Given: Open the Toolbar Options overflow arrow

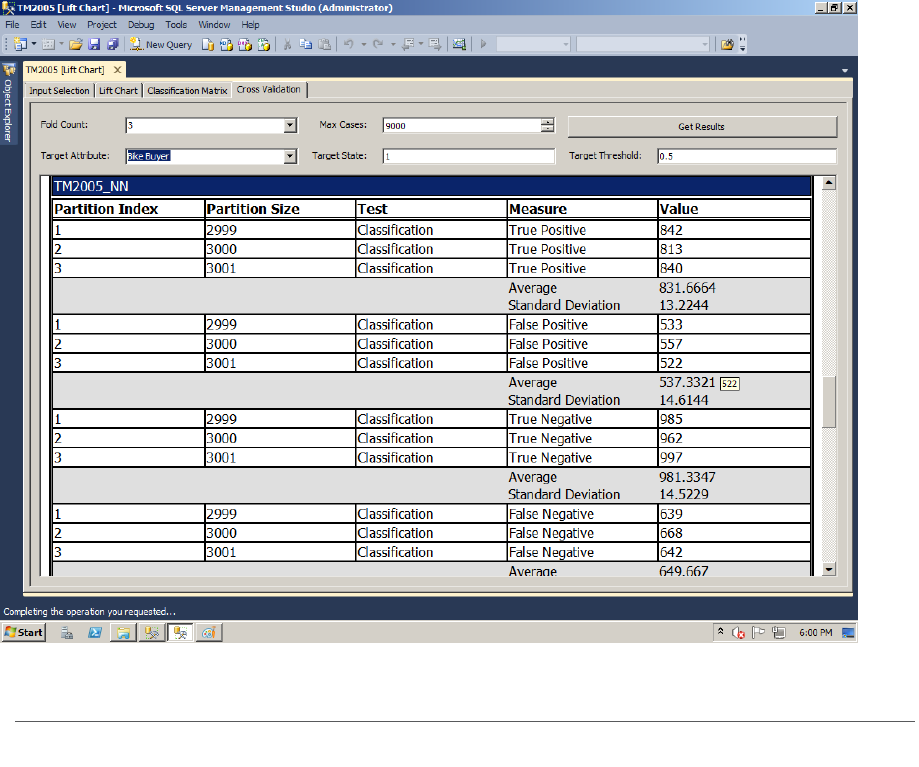Looking at the screenshot, I should click(x=743, y=44).
